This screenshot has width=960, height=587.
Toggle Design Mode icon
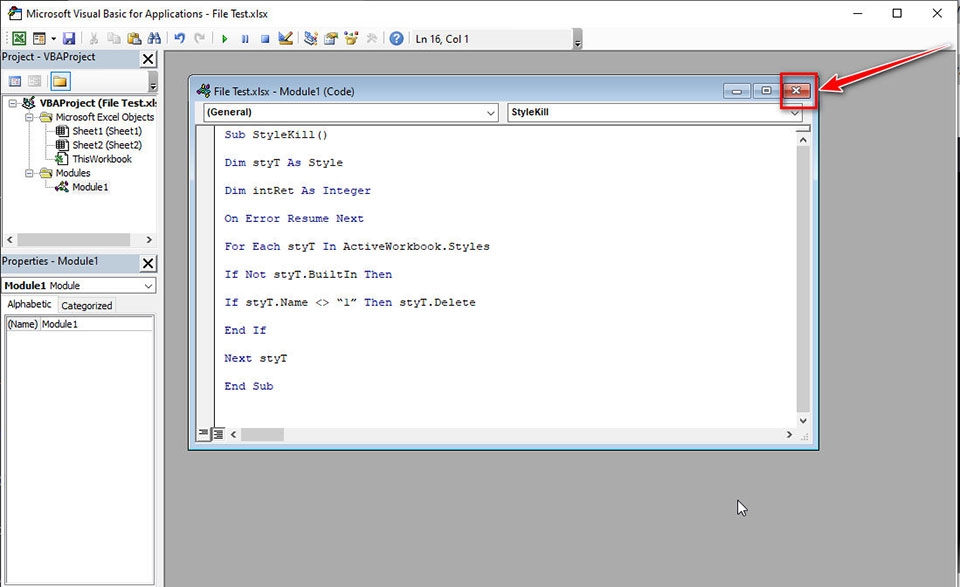tap(285, 39)
